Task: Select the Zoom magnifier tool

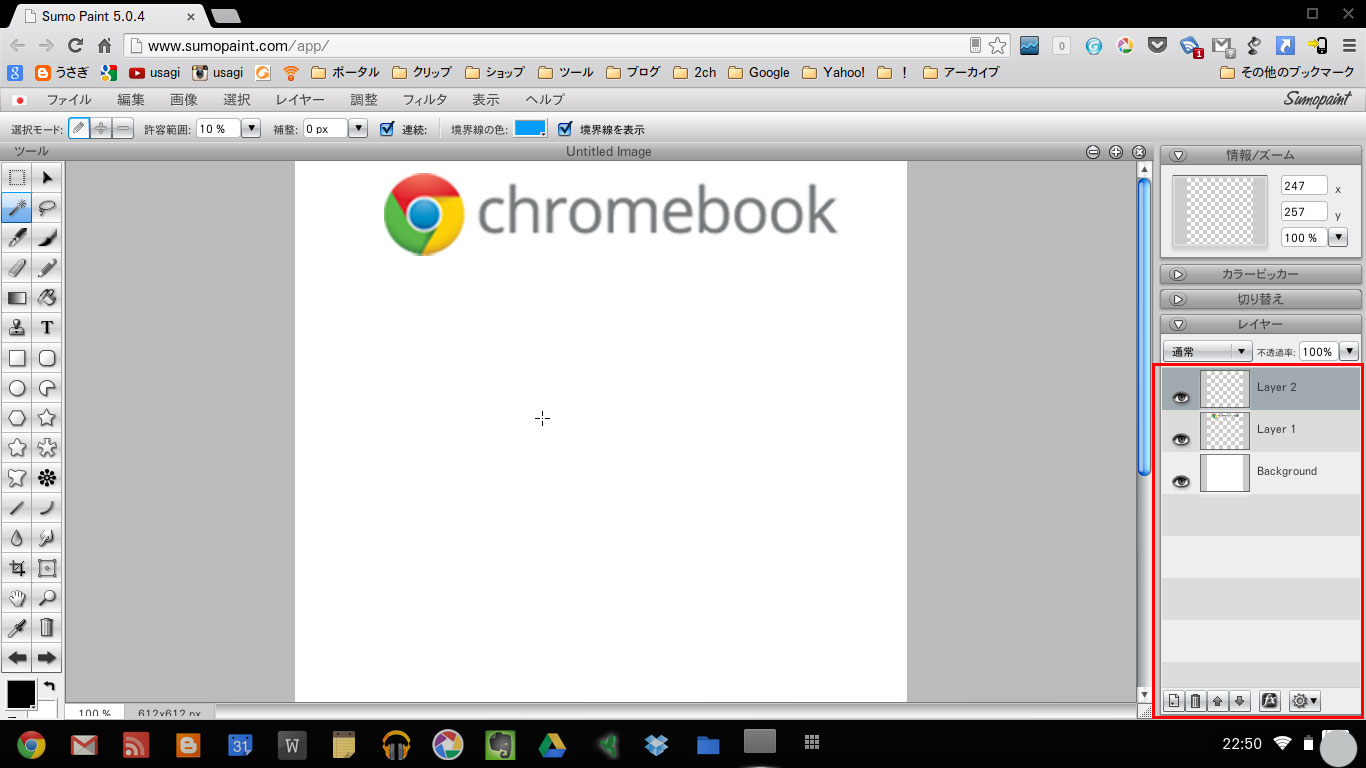Action: point(47,598)
